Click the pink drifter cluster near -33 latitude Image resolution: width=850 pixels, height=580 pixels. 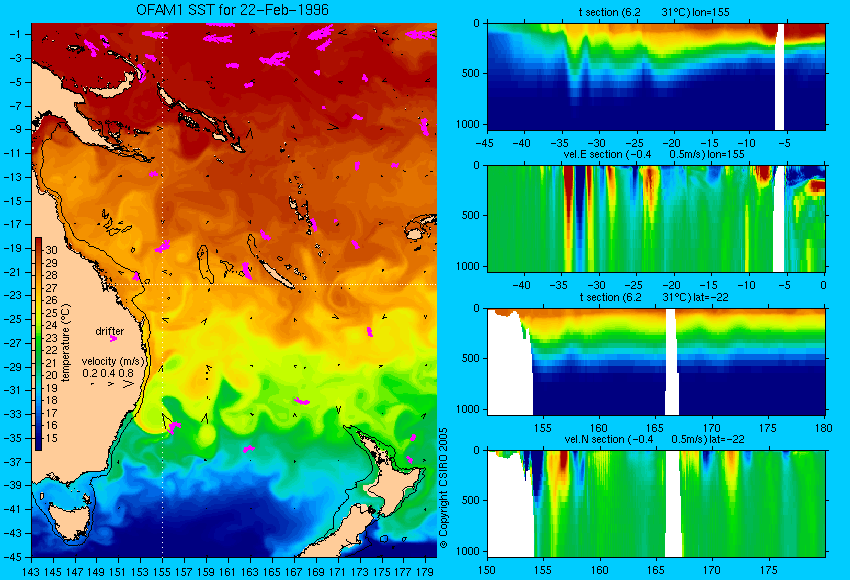(x=302, y=402)
